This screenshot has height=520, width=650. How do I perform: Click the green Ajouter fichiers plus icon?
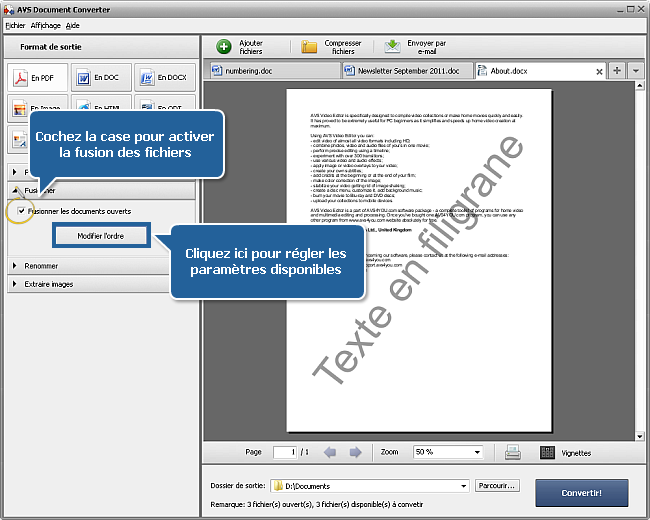point(224,47)
